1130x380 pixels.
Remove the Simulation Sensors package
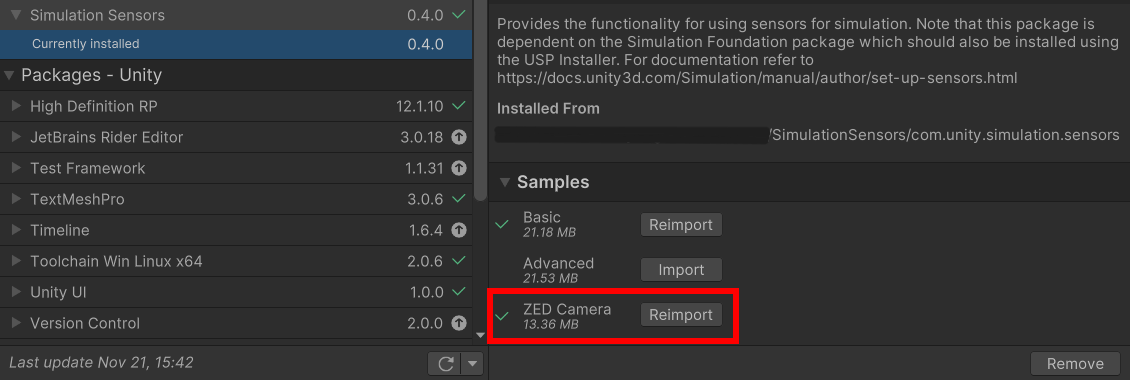(x=1075, y=364)
